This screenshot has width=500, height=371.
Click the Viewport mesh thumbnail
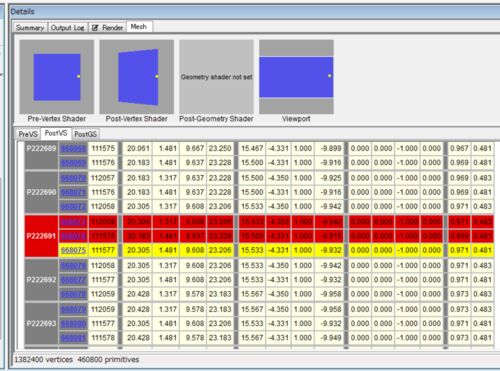[x=296, y=77]
